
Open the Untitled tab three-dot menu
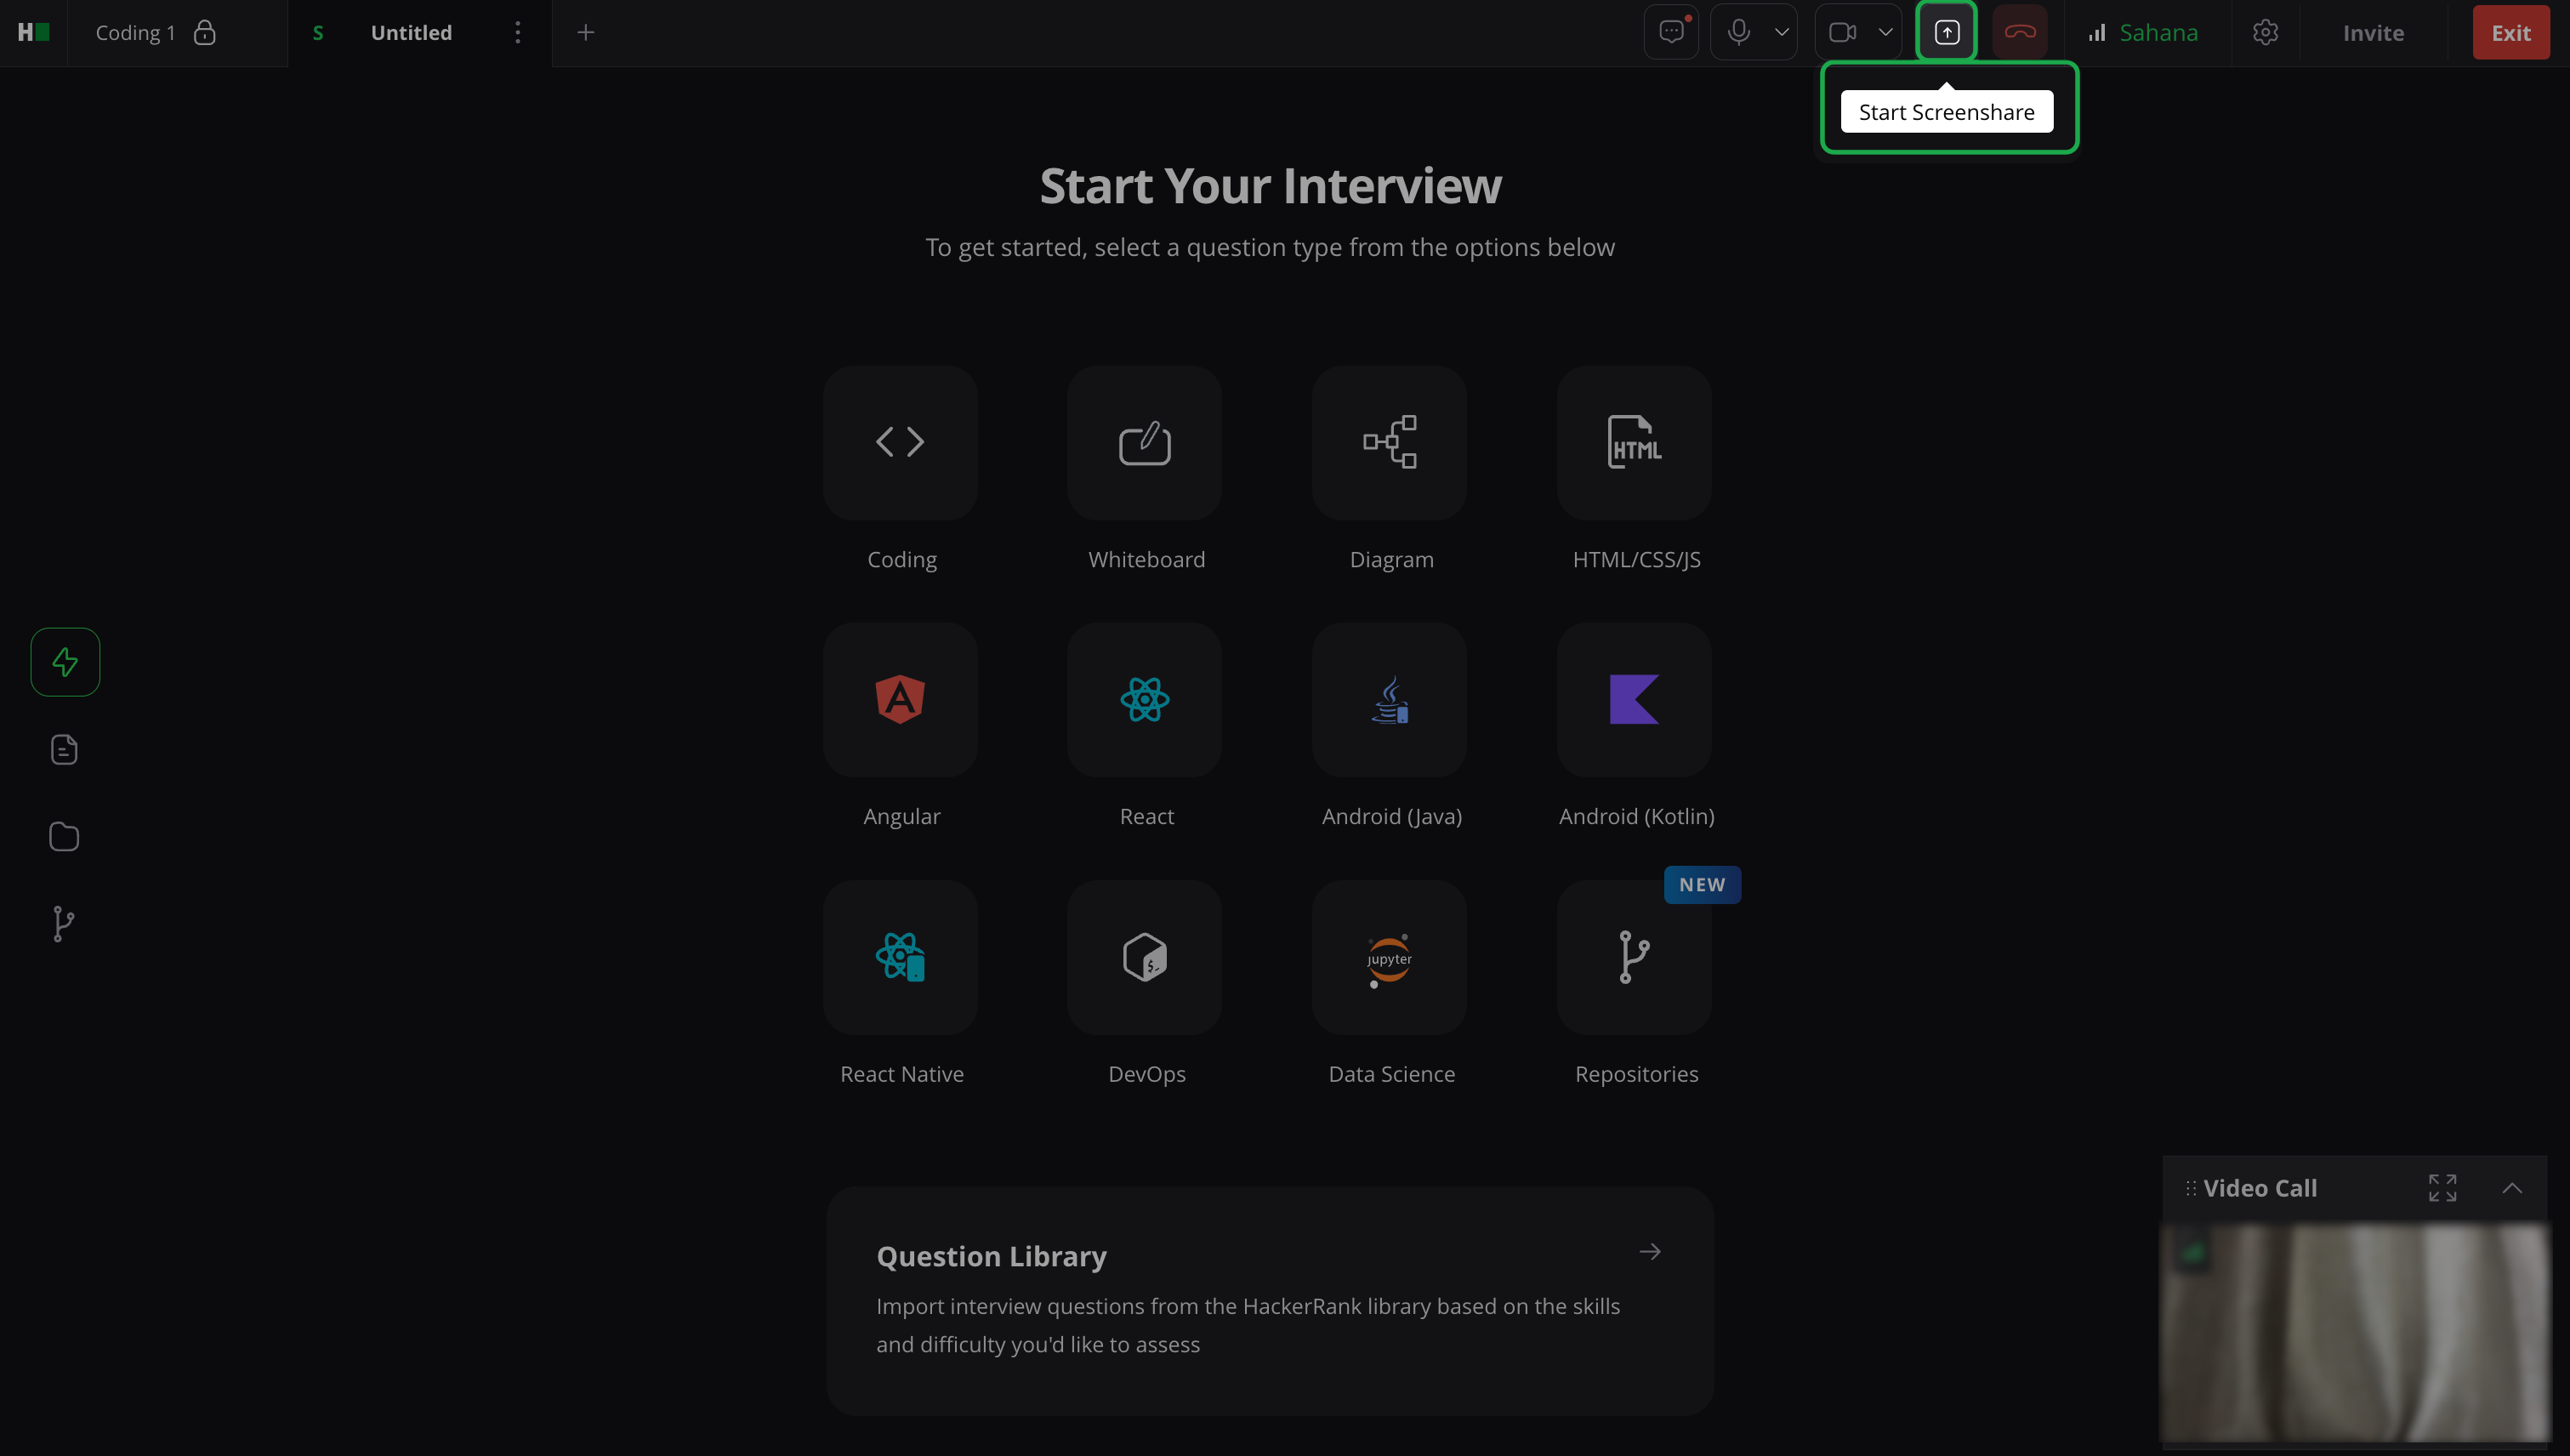(x=517, y=33)
